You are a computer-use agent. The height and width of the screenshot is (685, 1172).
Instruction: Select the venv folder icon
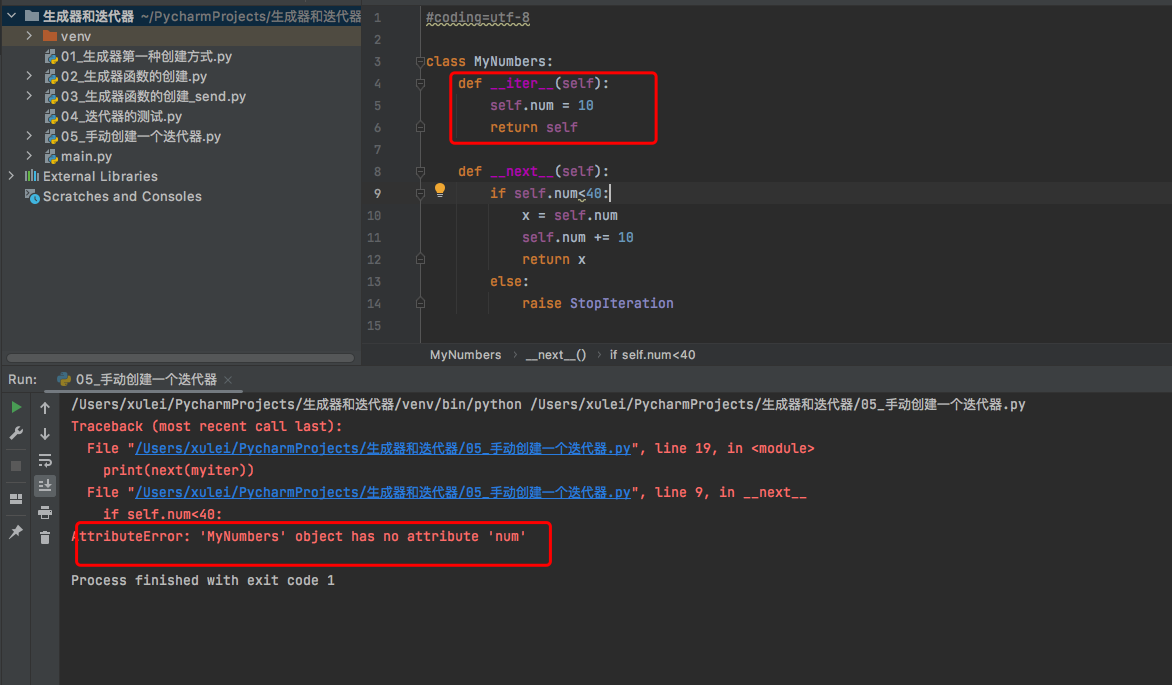(x=50, y=36)
